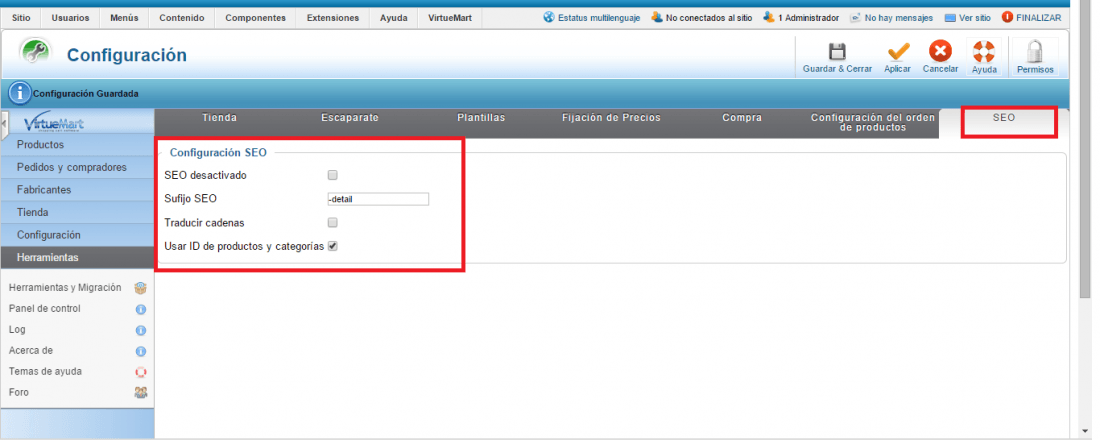
Task: Open Permisos padlock icon
Action: (1035, 52)
